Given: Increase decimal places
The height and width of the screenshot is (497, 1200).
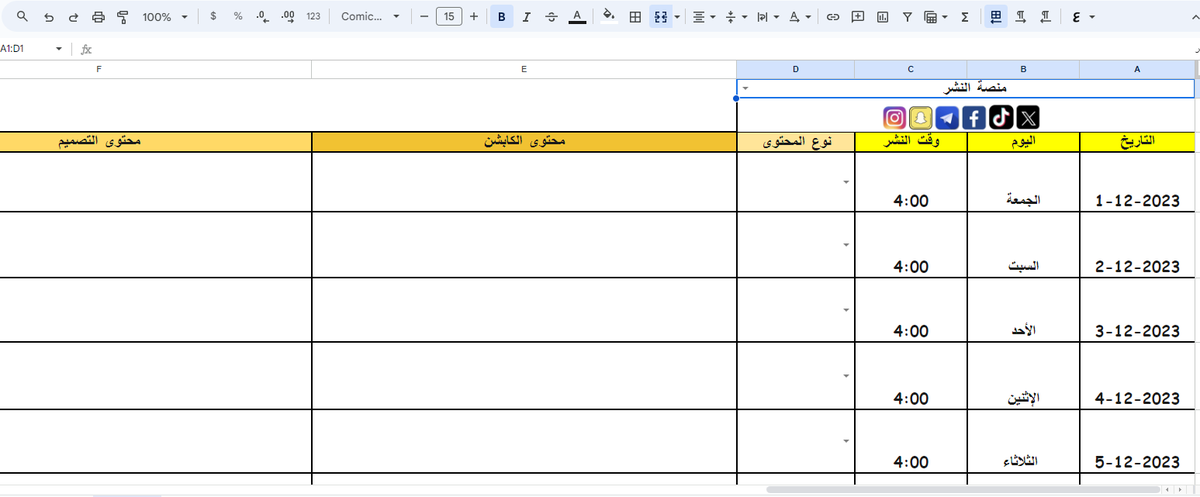Looking at the screenshot, I should 288,17.
